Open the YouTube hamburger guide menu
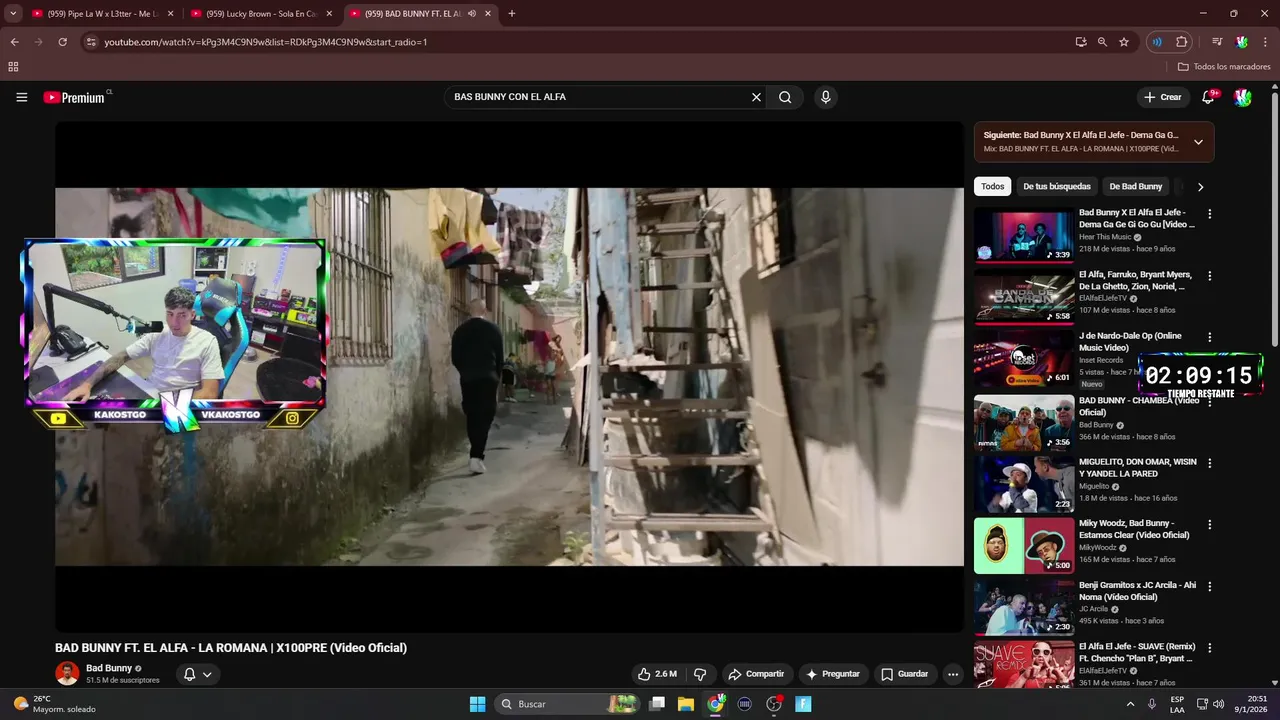Viewport: 1280px width, 720px height. (21, 97)
